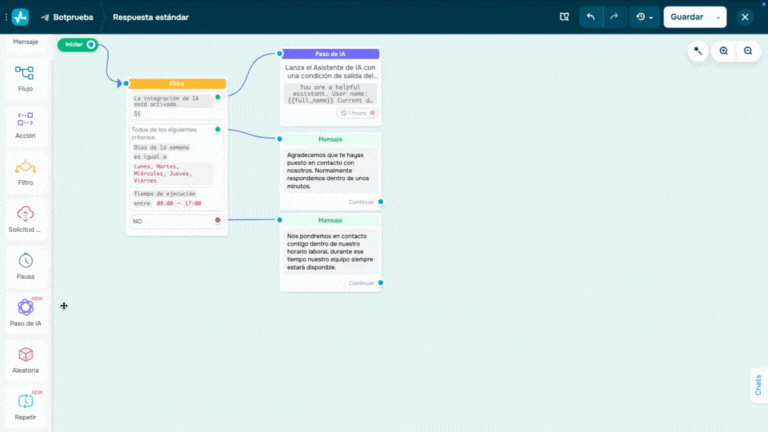768x432 pixels.
Task: Zoom out of the canvas
Action: 747,51
